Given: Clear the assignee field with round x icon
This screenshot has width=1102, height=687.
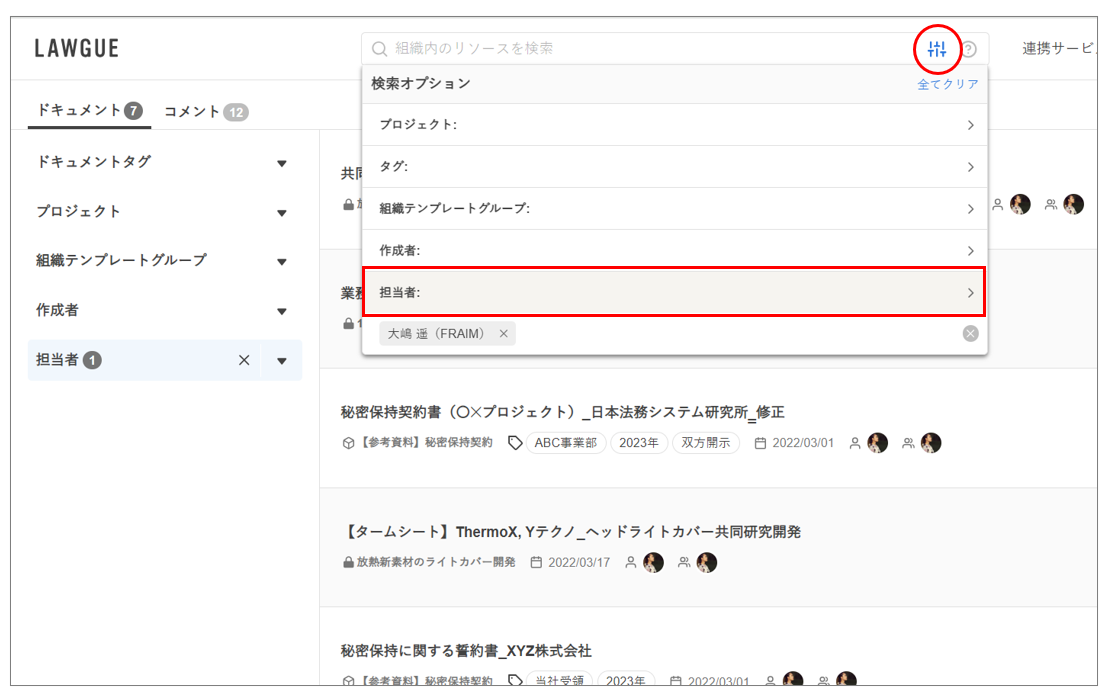Looking at the screenshot, I should point(970,334).
